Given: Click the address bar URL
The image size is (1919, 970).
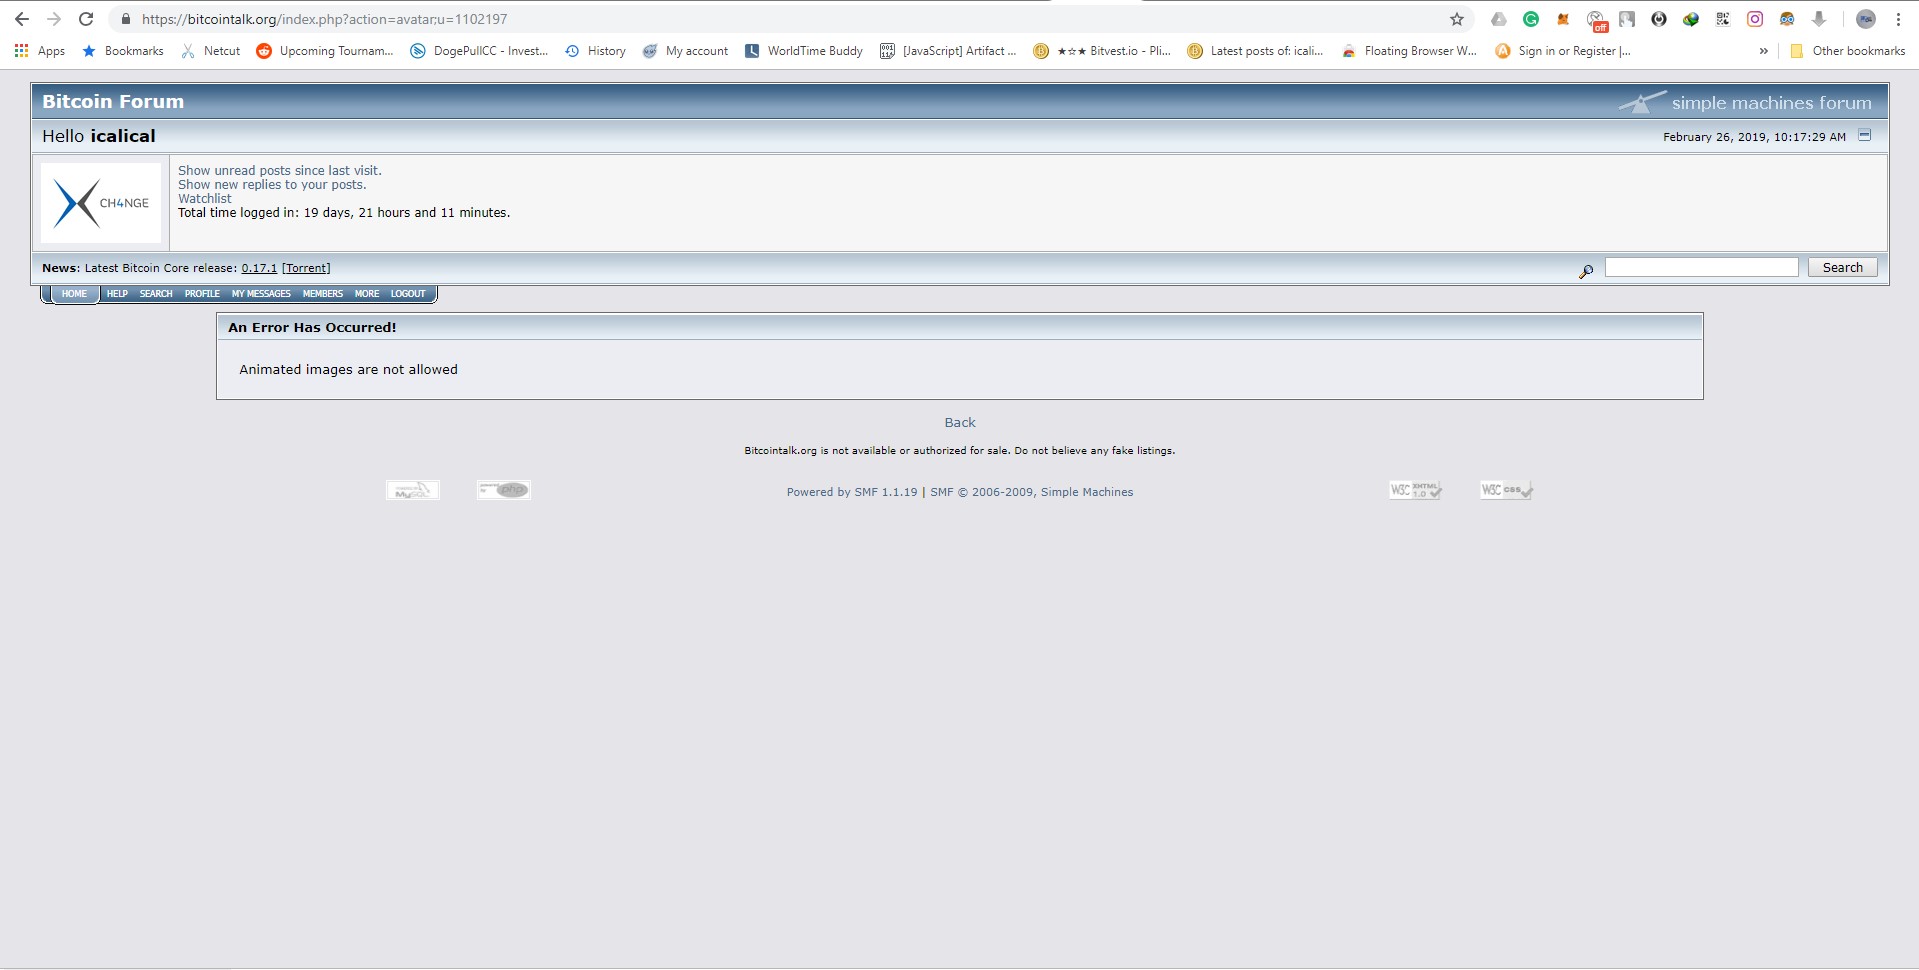Looking at the screenshot, I should [324, 19].
